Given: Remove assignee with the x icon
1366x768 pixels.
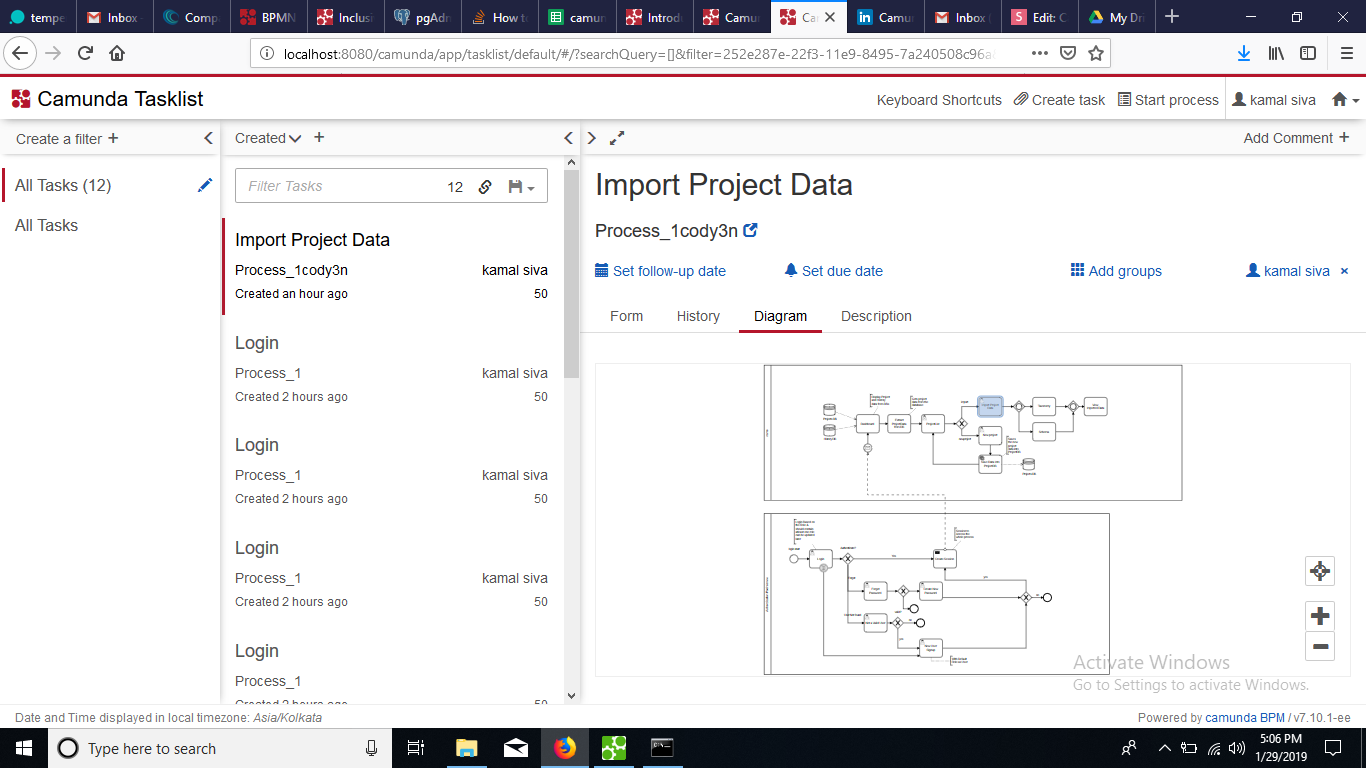Looking at the screenshot, I should pyautogui.click(x=1344, y=271).
